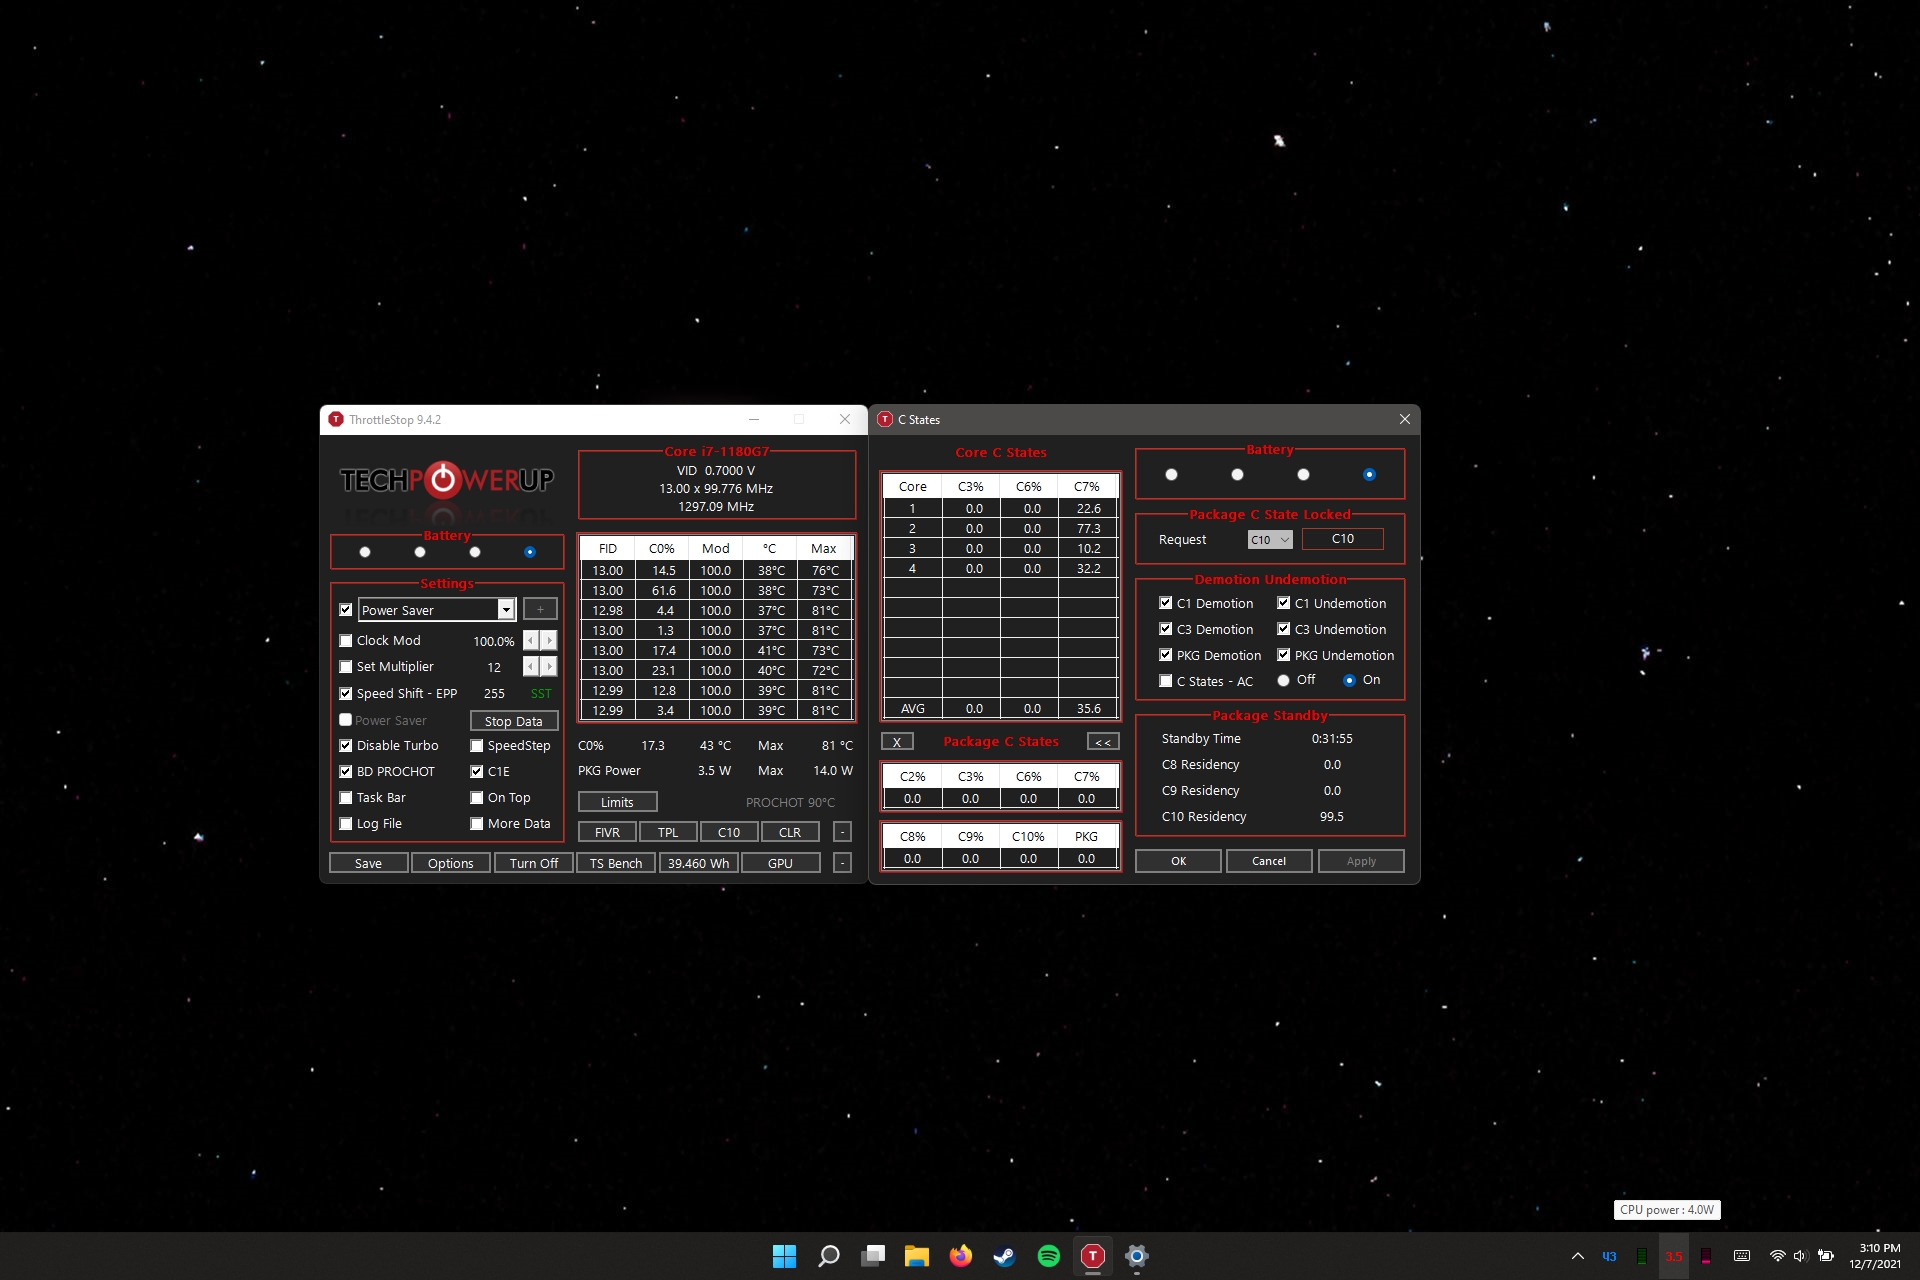Open Steam from the taskbar
The height and width of the screenshot is (1280, 1920).
click(1004, 1256)
